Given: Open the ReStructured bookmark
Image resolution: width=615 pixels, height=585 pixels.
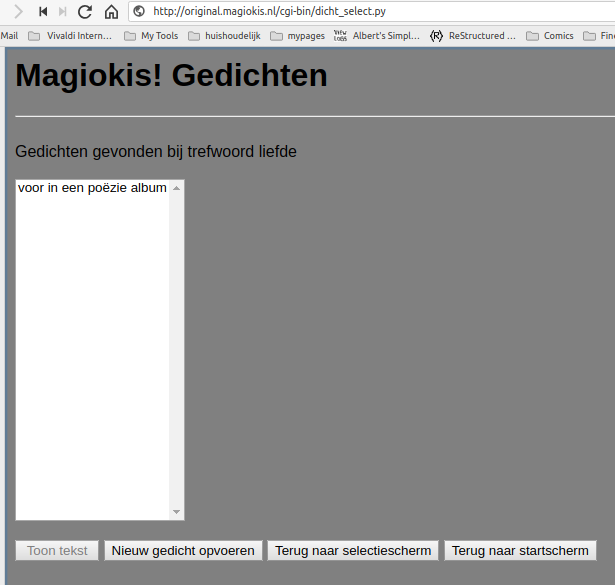Looking at the screenshot, I should 473,36.
